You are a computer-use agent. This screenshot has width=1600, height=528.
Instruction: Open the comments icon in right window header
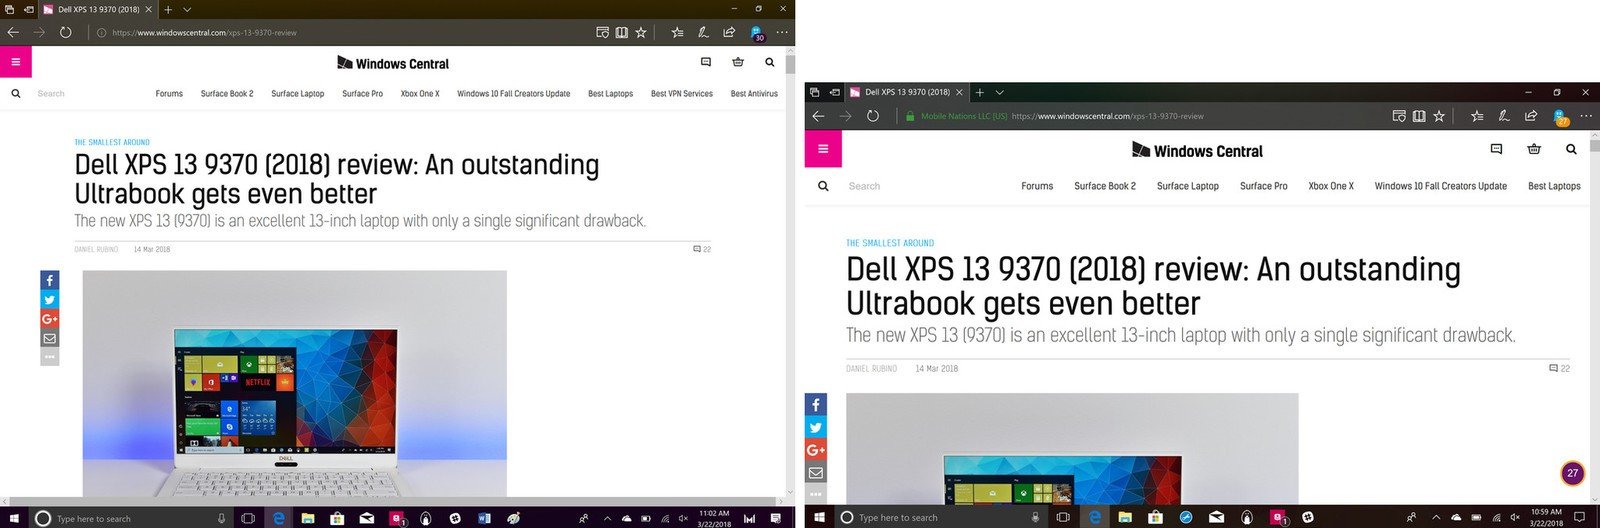(x=1496, y=149)
